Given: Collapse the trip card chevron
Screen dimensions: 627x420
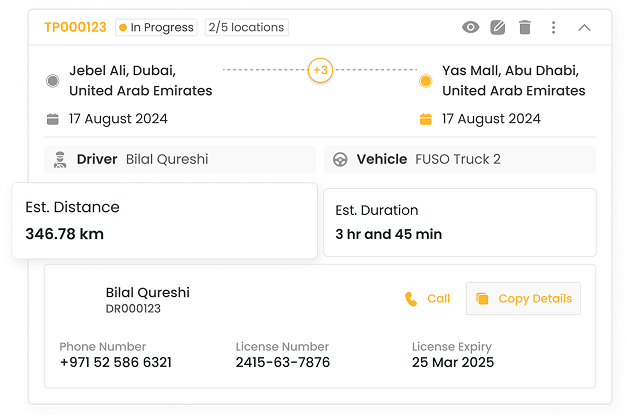Looking at the screenshot, I should pos(585,28).
